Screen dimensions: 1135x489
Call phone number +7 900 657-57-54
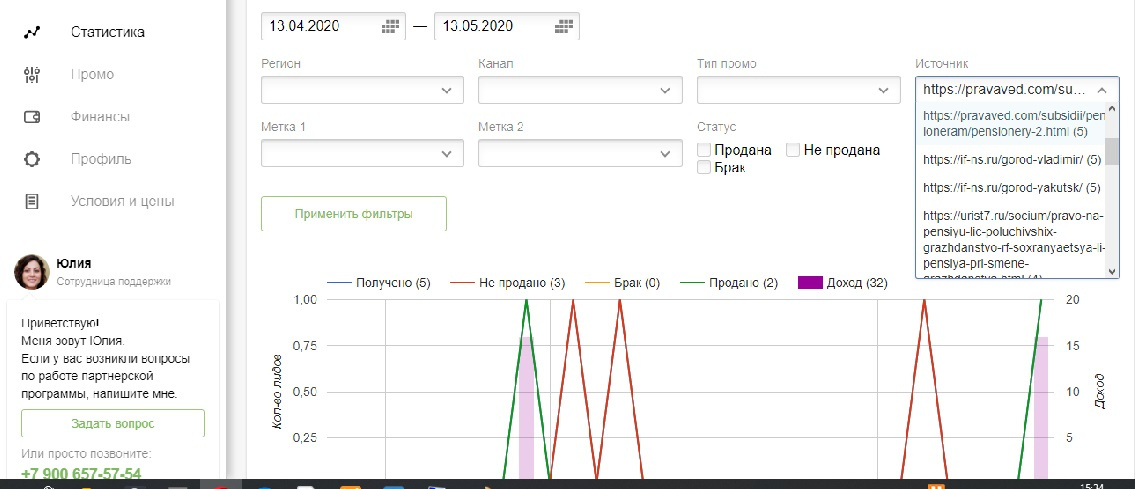[81, 474]
